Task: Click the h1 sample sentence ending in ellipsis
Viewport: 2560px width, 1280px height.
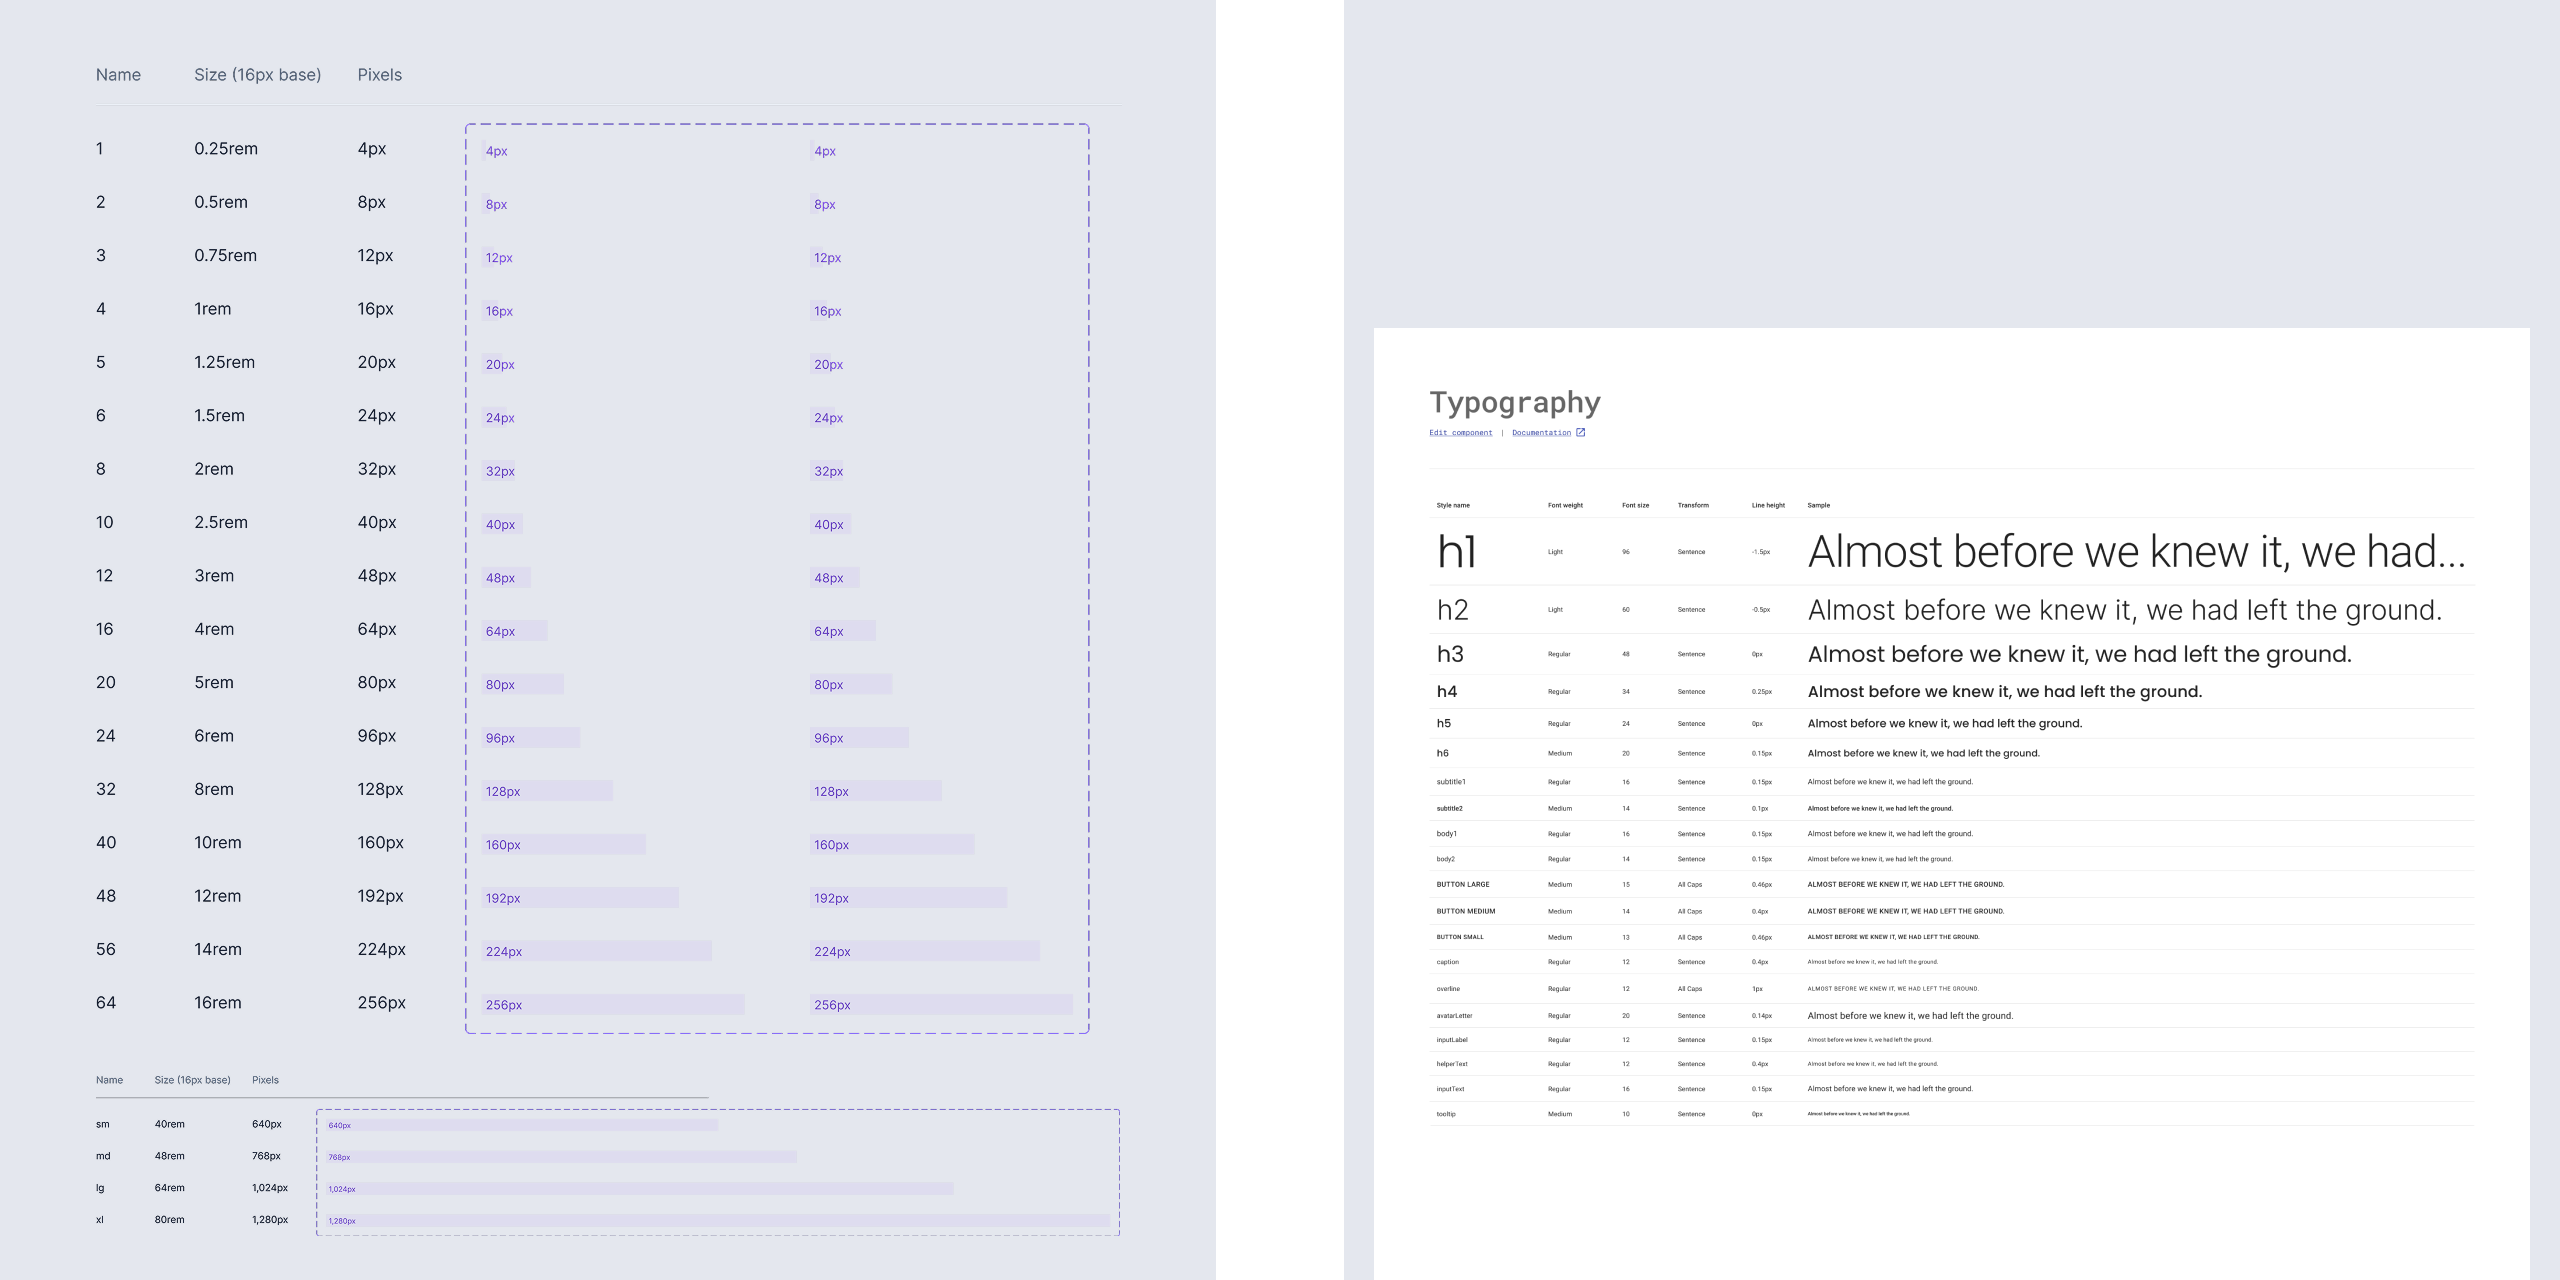Action: point(2137,552)
